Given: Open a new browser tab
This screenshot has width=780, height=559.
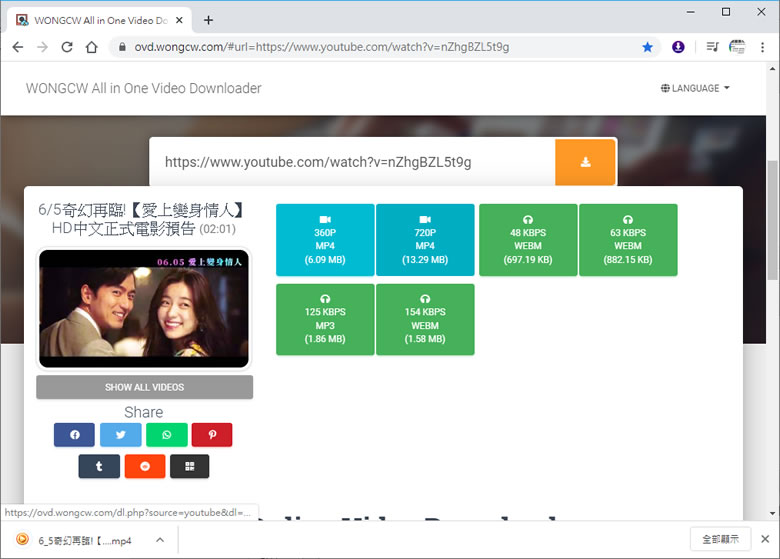Looking at the screenshot, I should pos(208,20).
